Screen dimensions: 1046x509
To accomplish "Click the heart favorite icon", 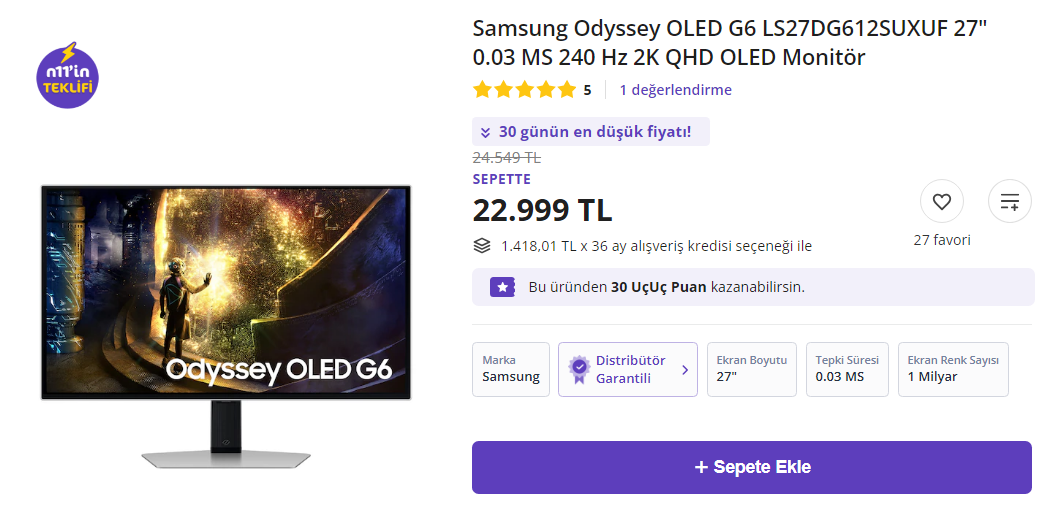I will pos(941,202).
